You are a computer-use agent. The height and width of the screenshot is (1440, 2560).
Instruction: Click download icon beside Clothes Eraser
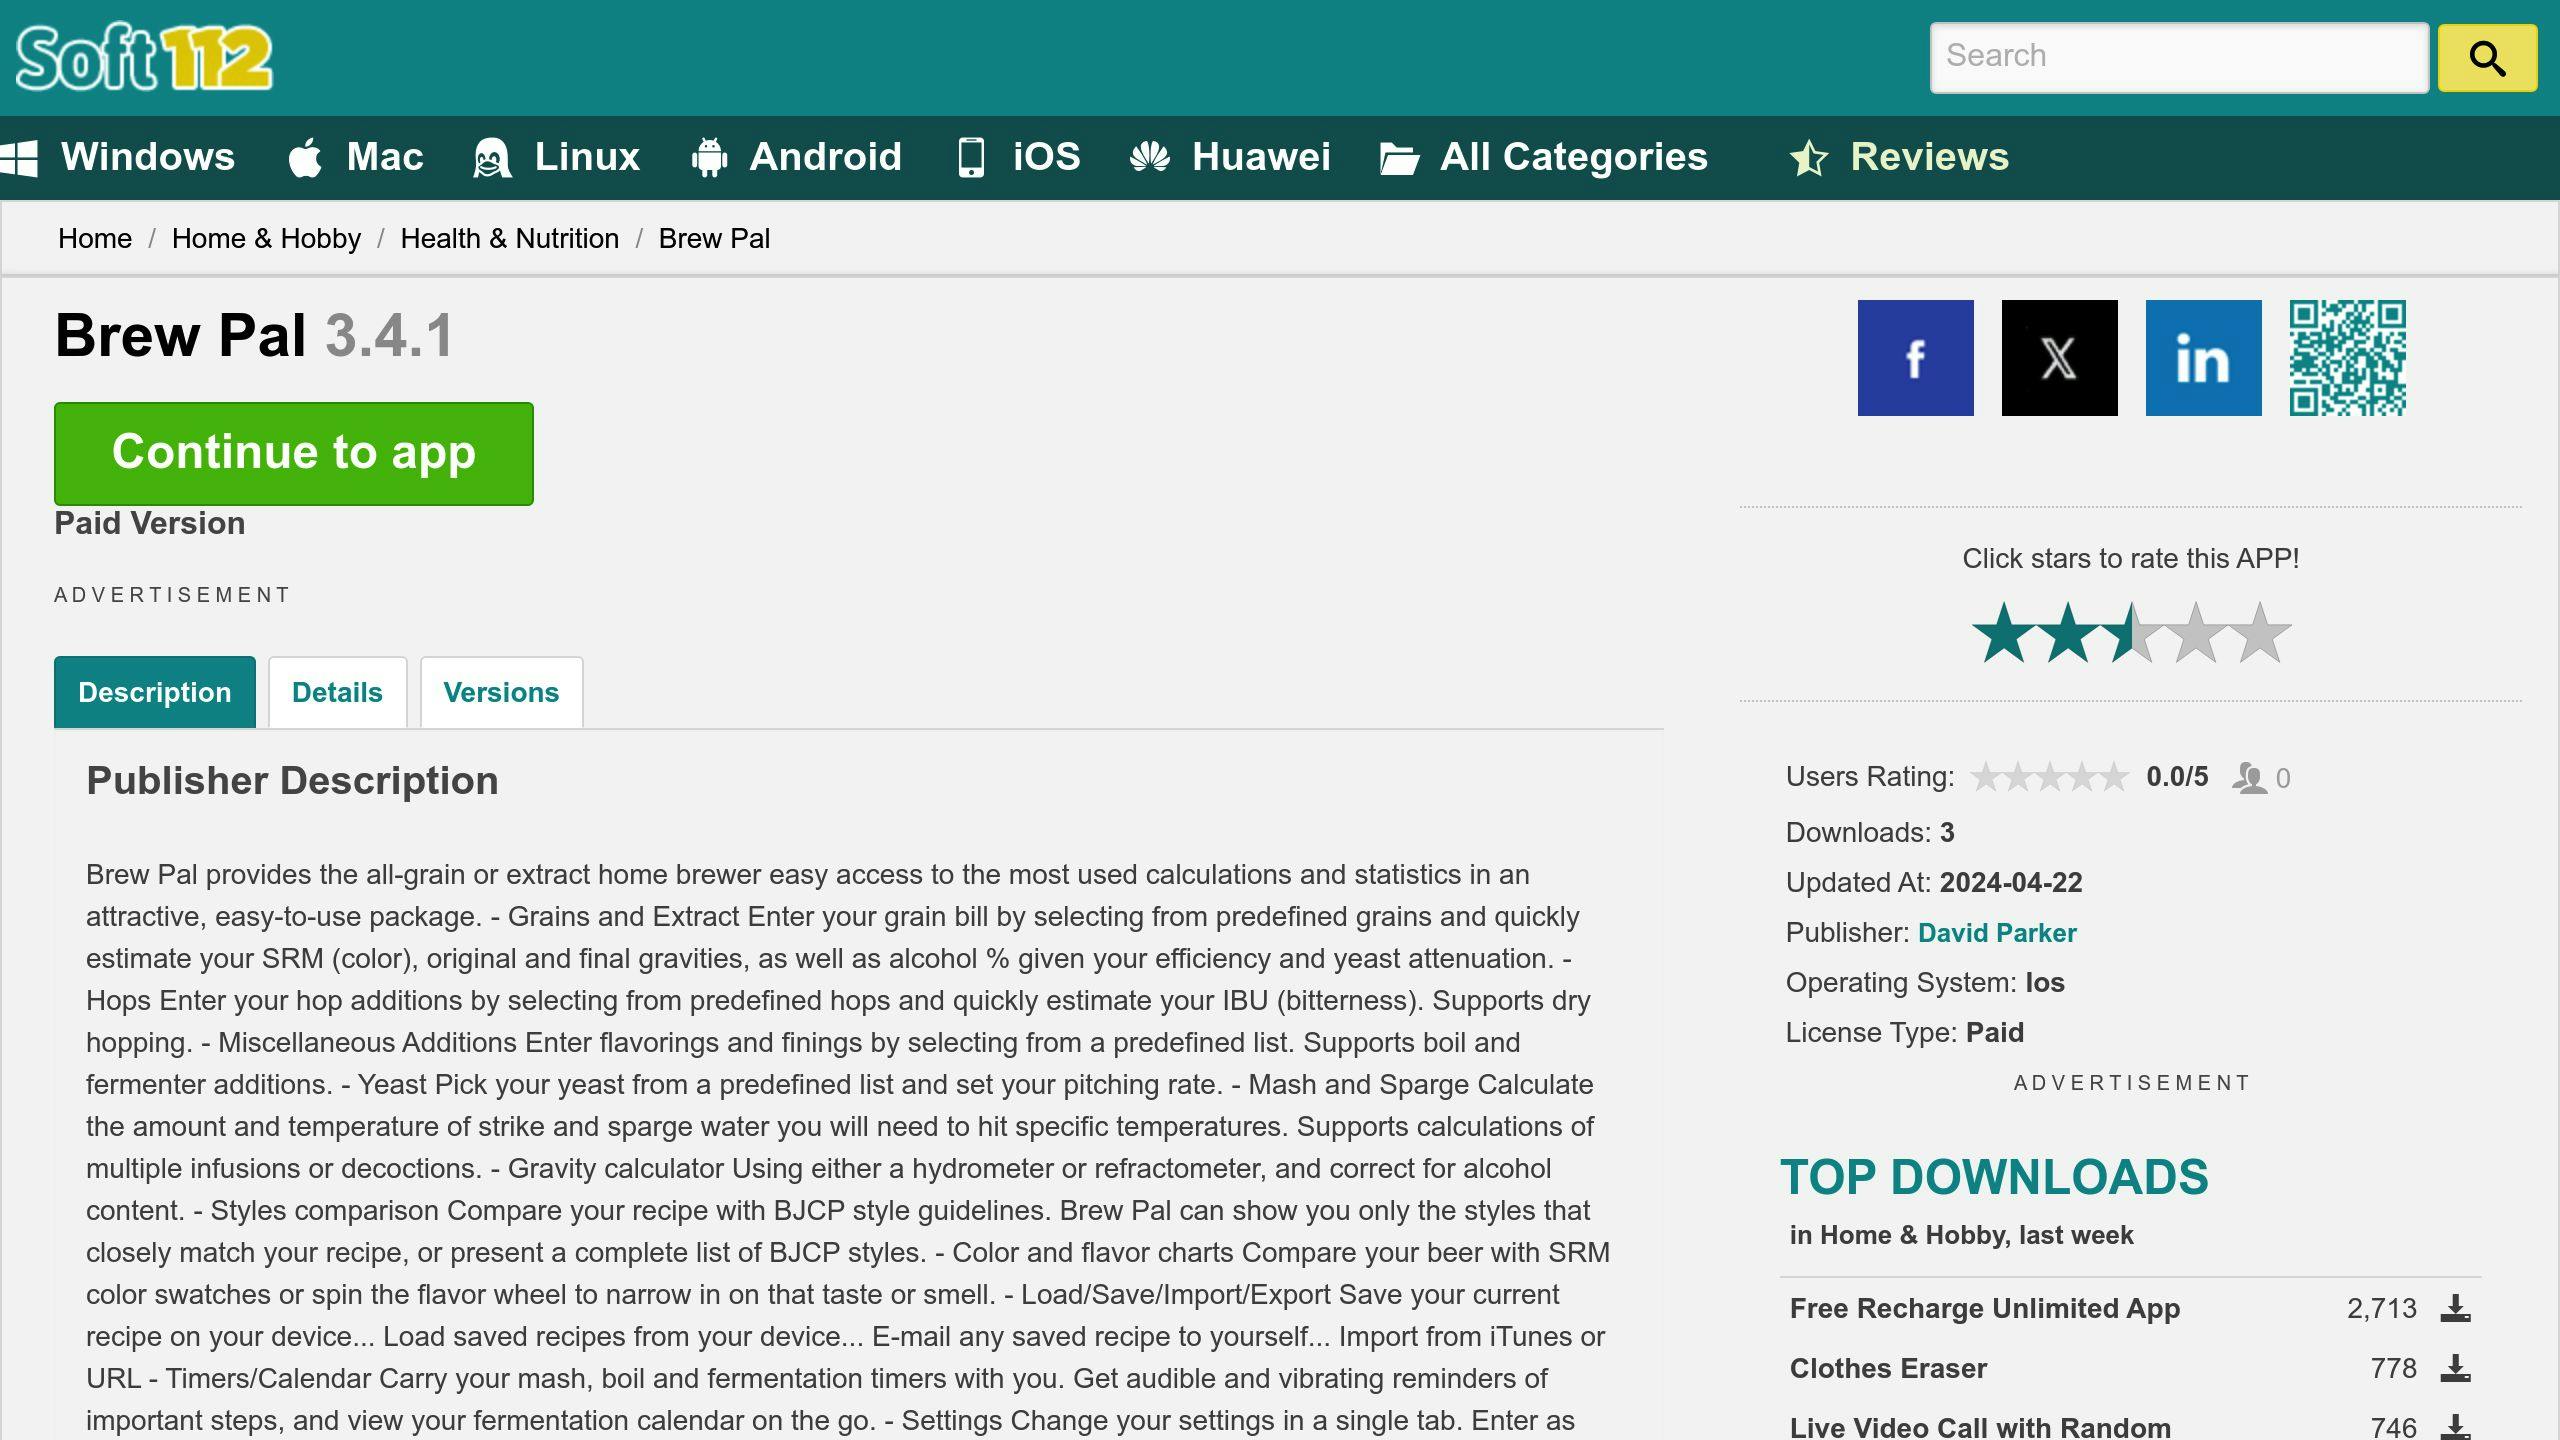2455,1368
